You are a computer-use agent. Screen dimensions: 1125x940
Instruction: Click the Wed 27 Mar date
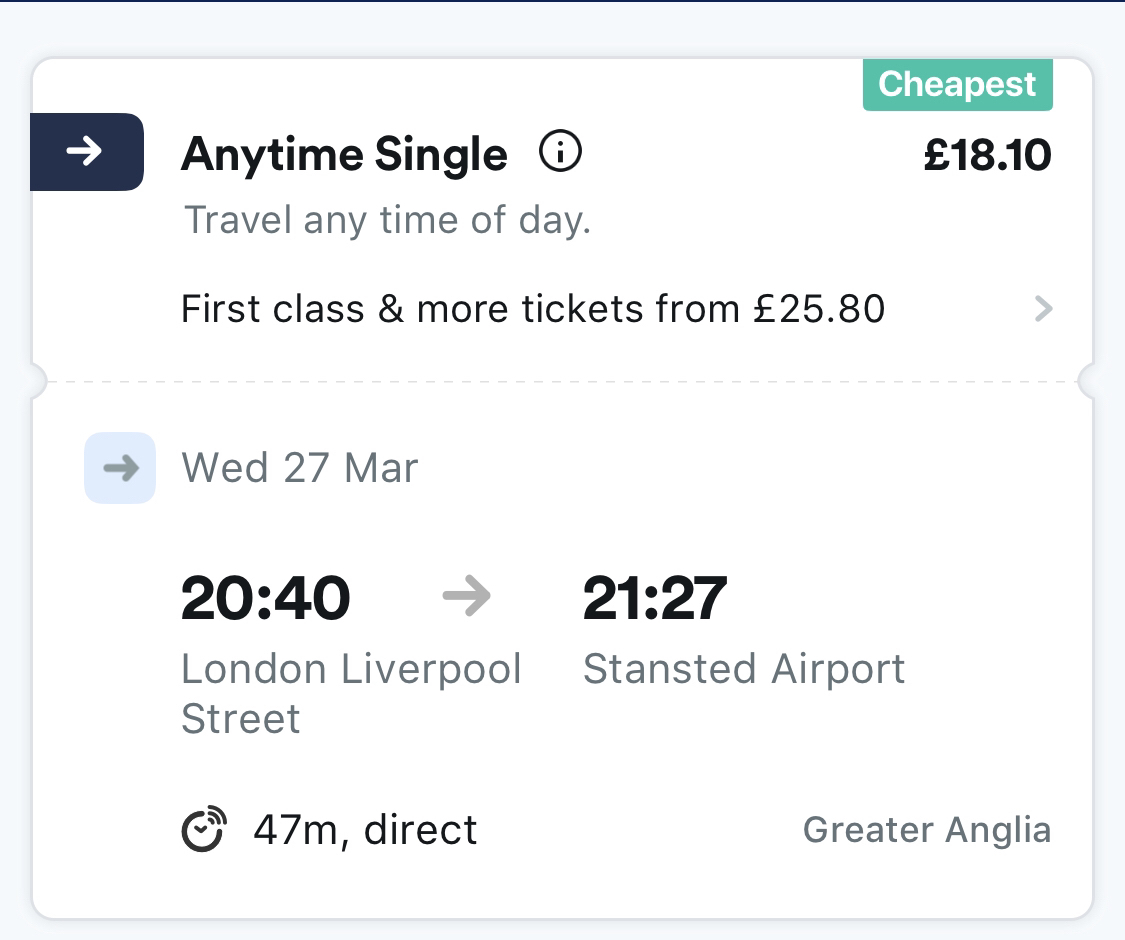coord(300,467)
